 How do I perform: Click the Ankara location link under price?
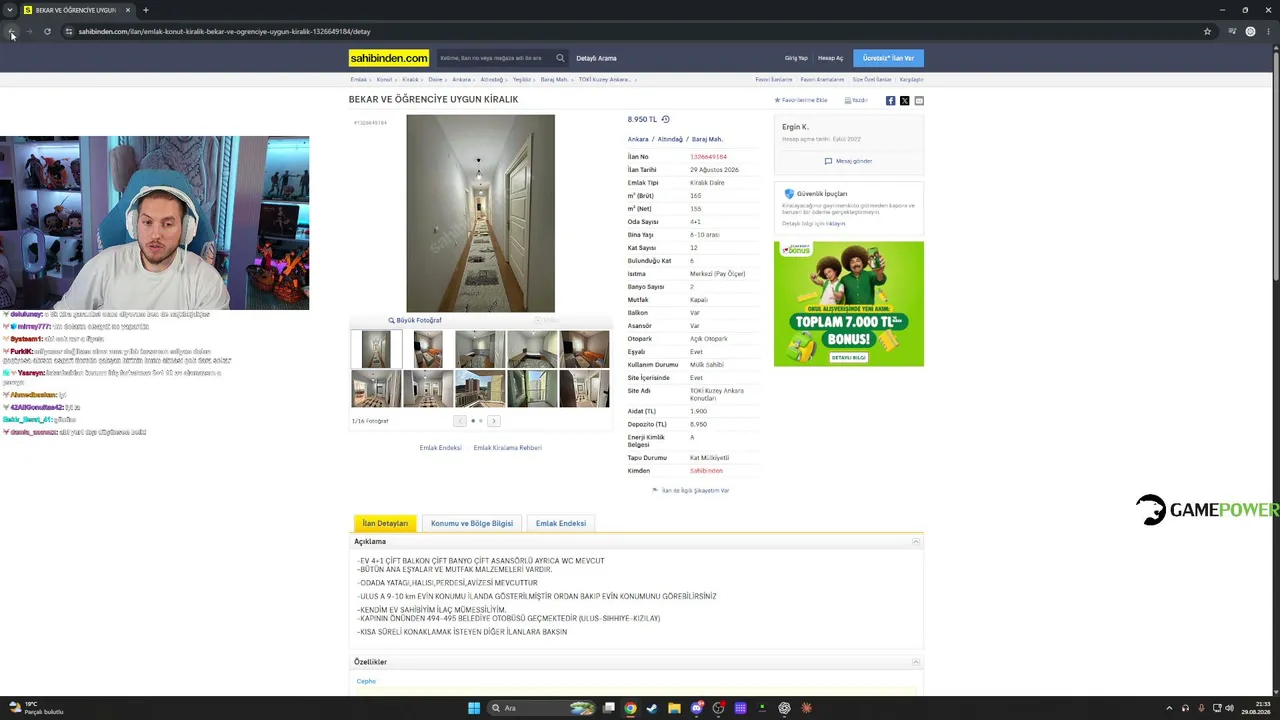pos(638,139)
